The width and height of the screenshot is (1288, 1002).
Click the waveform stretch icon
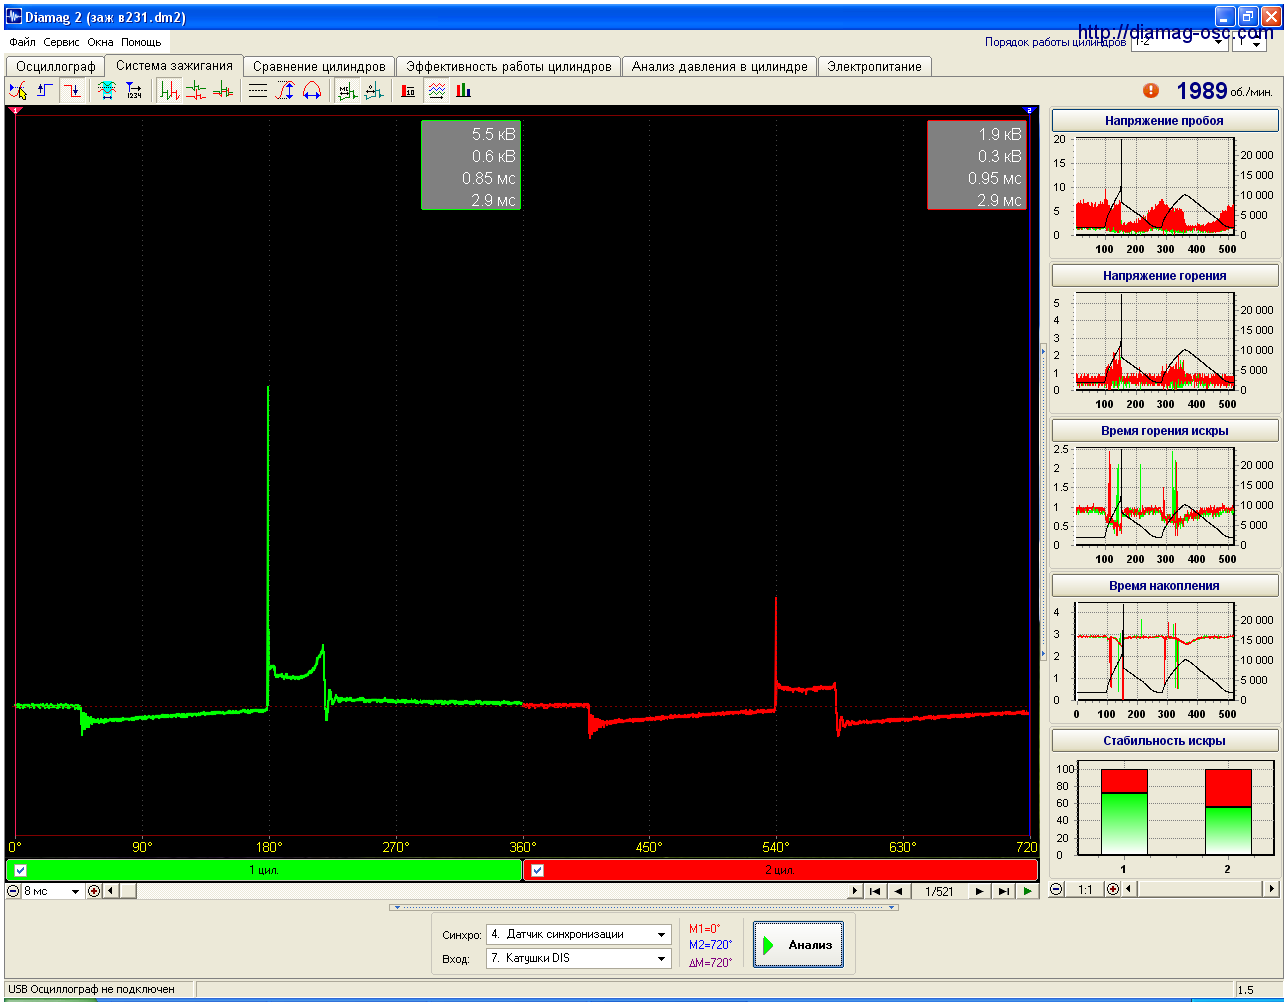pyautogui.click(x=107, y=91)
